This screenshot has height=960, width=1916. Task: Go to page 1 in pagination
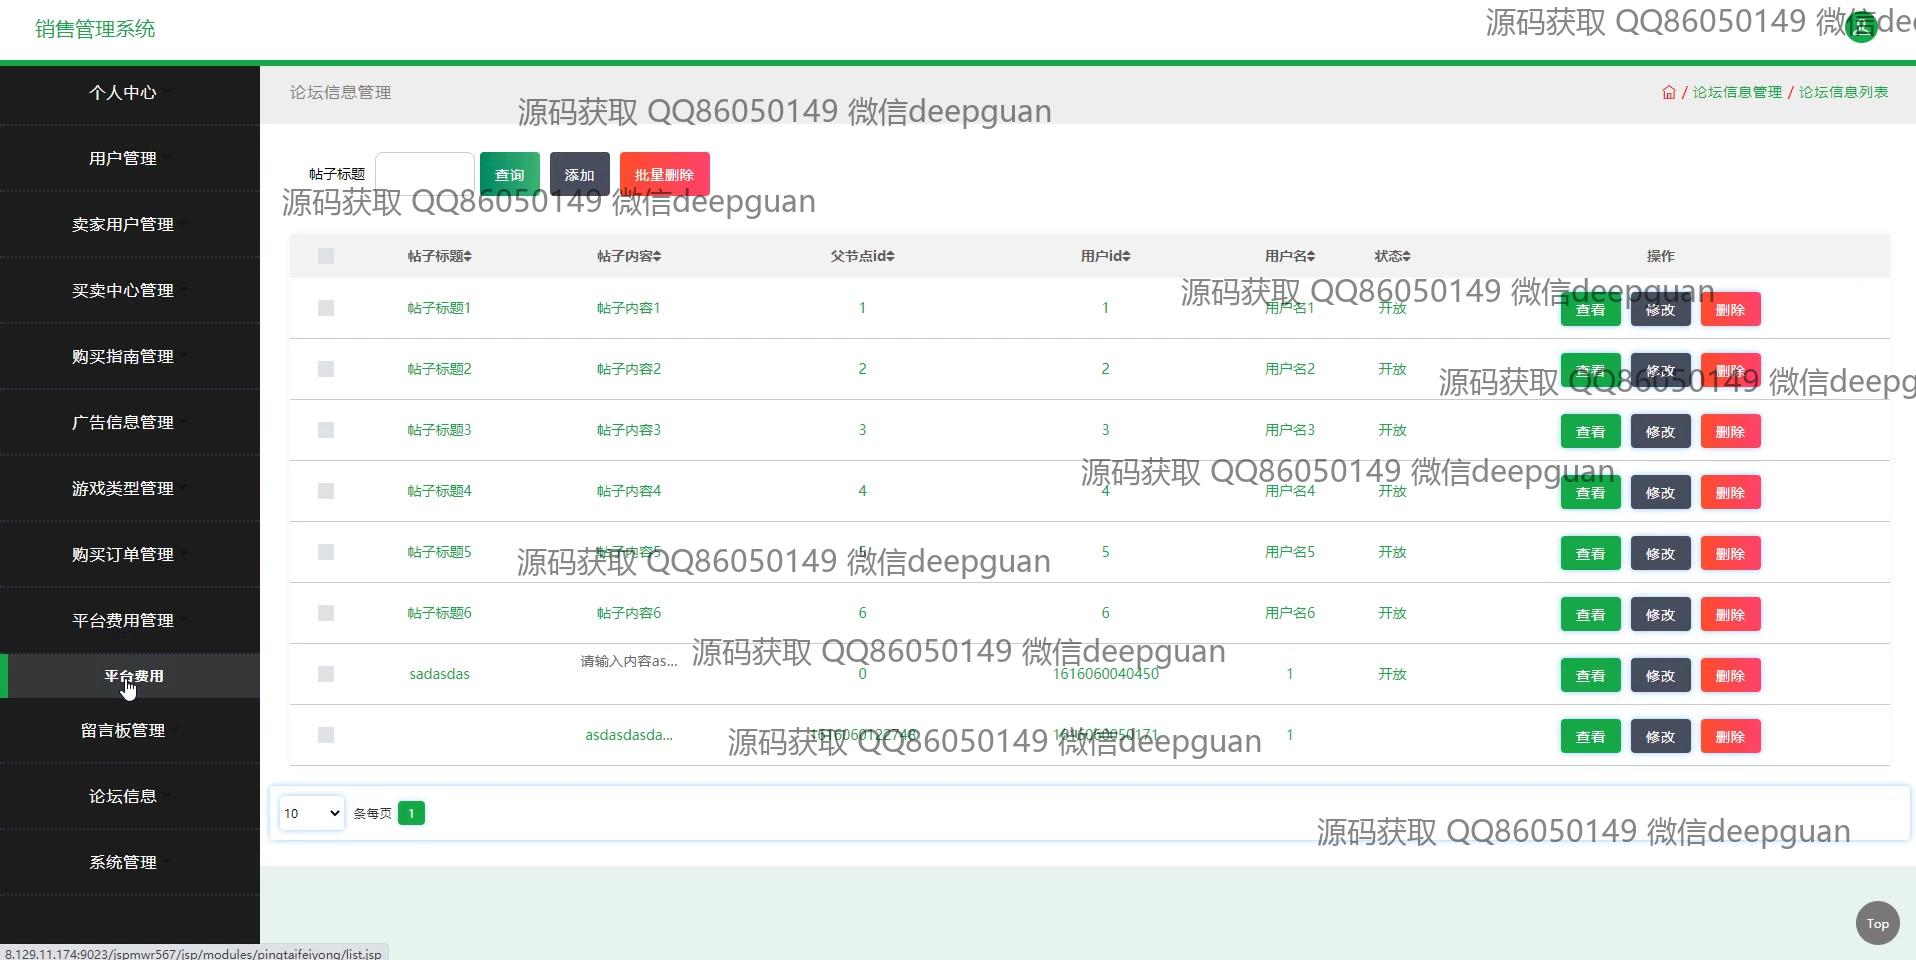tap(411, 813)
